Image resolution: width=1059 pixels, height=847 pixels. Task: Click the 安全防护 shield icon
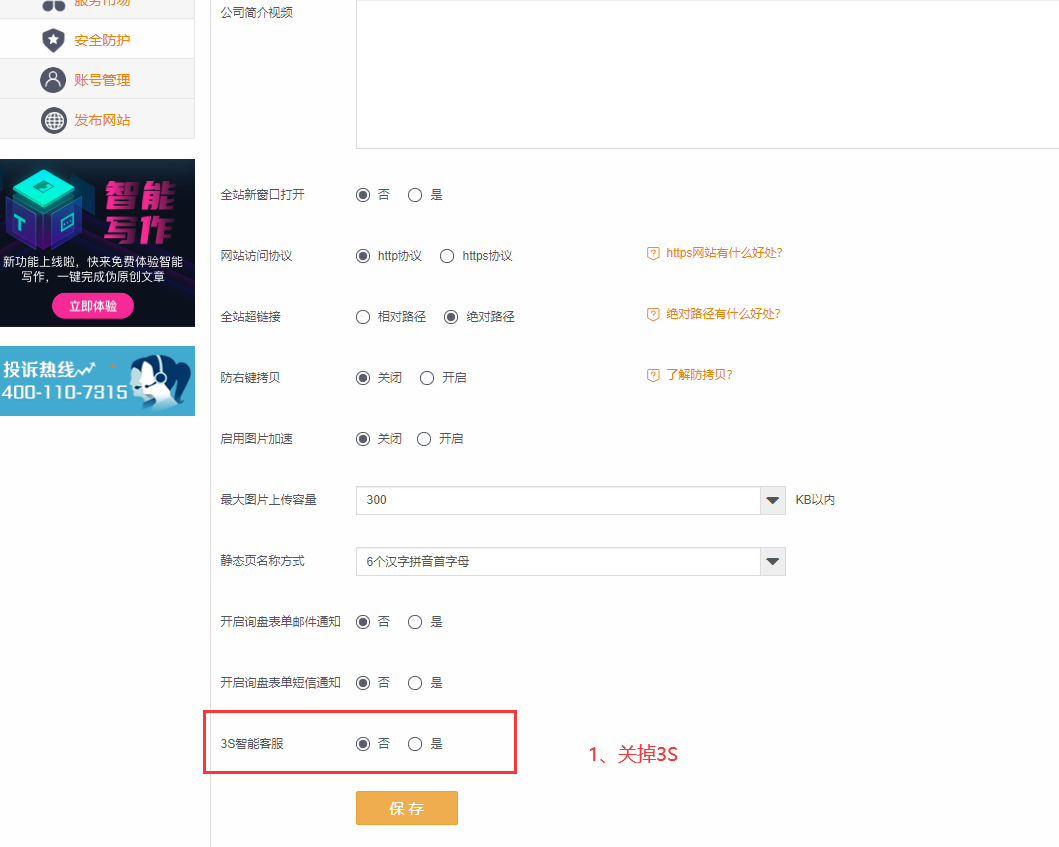[x=53, y=40]
